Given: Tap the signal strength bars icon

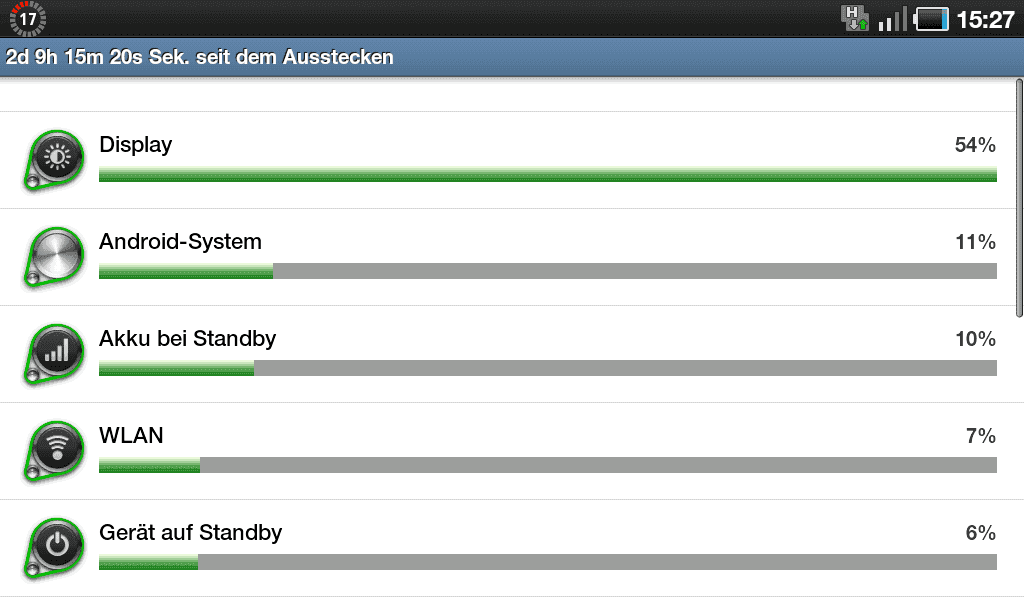Looking at the screenshot, I should pos(893,20).
